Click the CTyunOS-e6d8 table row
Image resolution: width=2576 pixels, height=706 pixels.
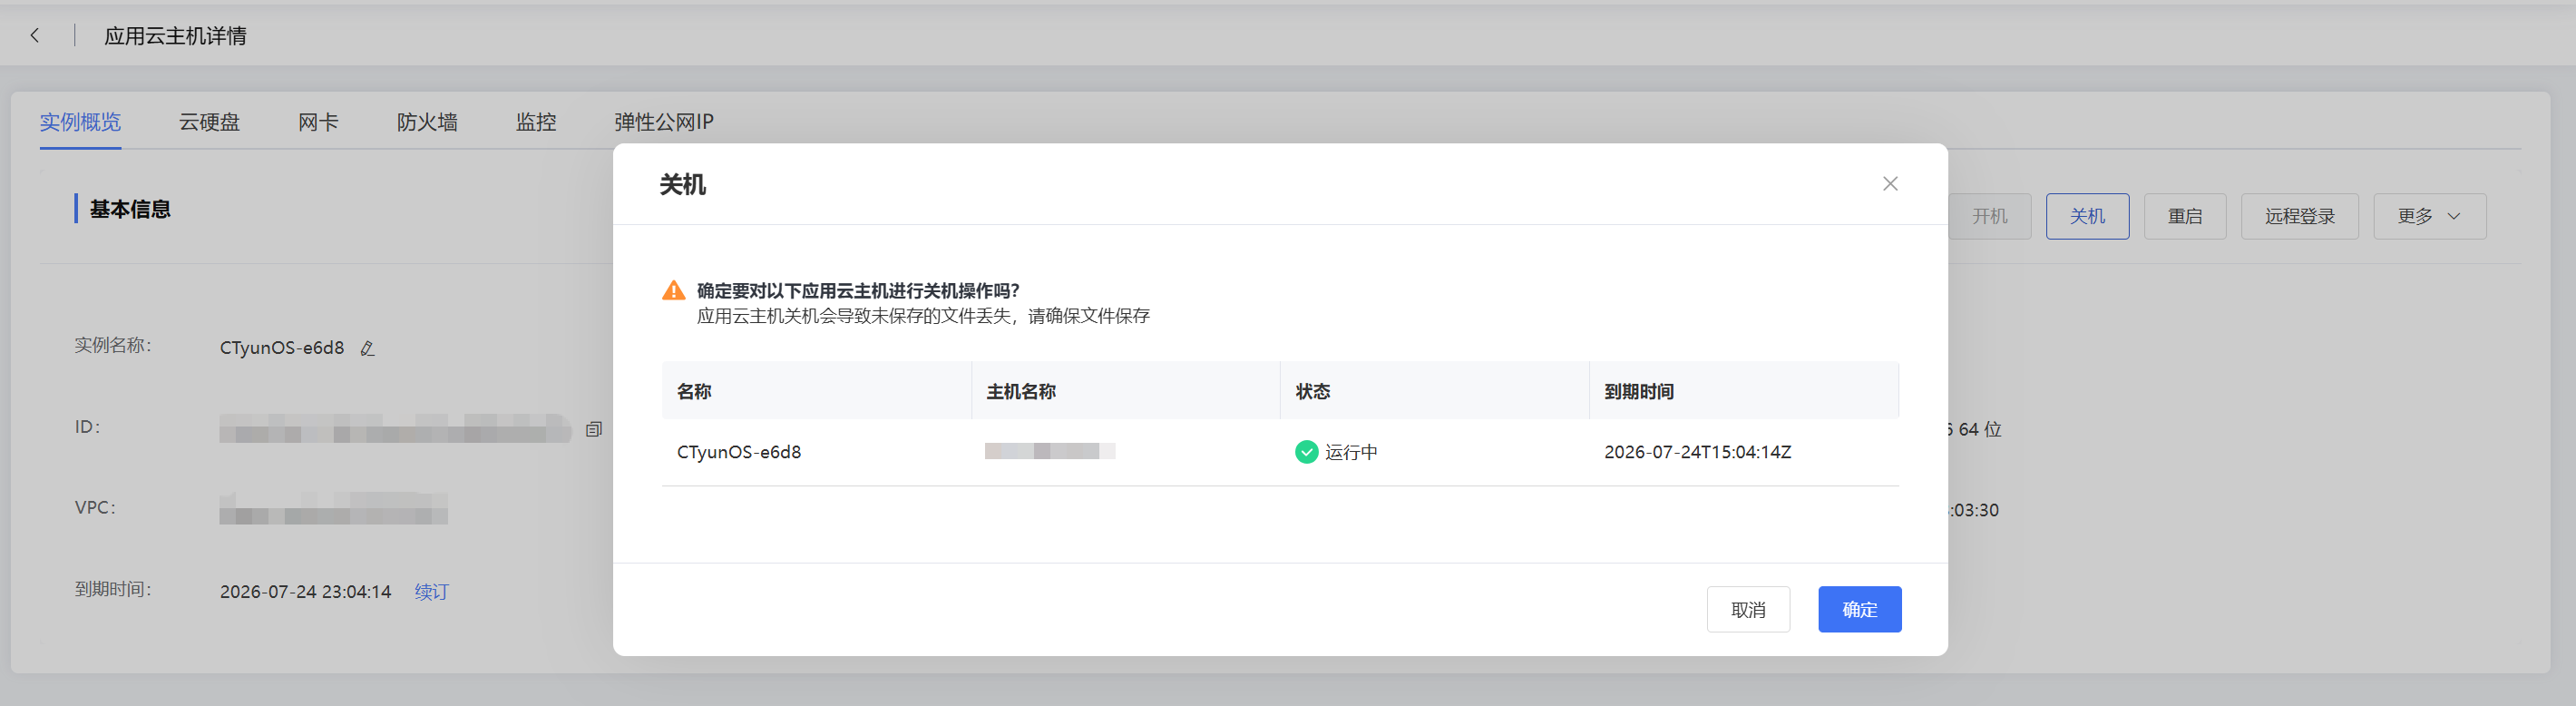(x=1280, y=452)
